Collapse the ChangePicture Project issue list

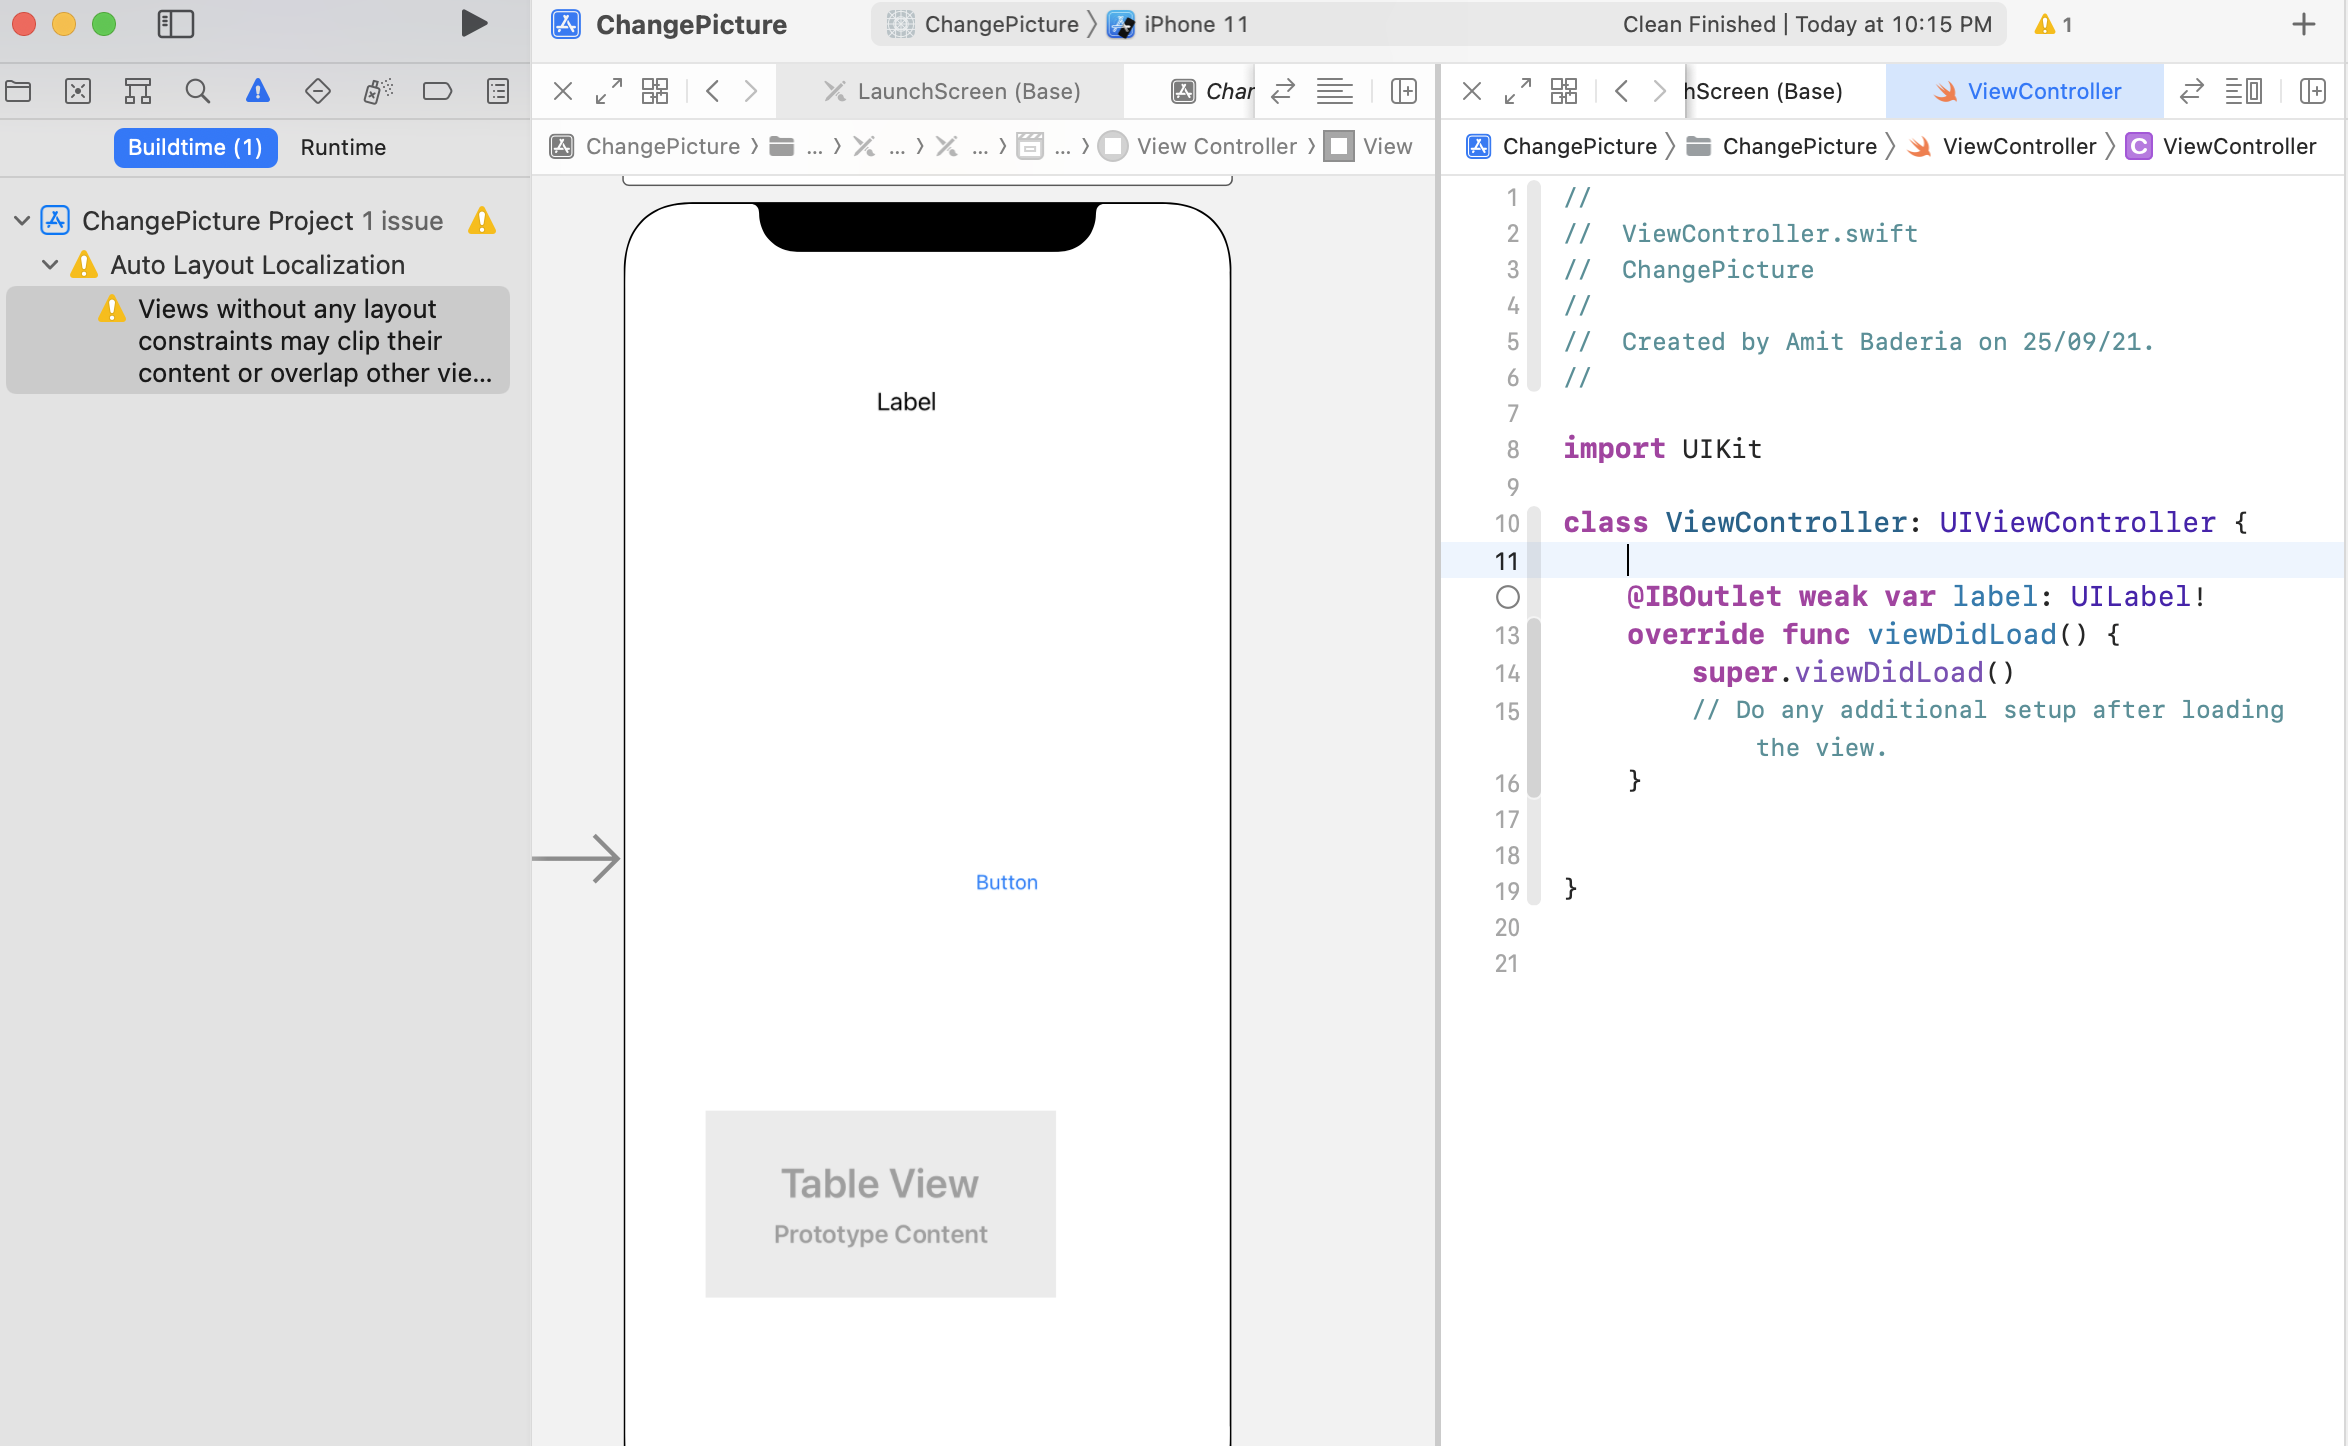[x=21, y=221]
